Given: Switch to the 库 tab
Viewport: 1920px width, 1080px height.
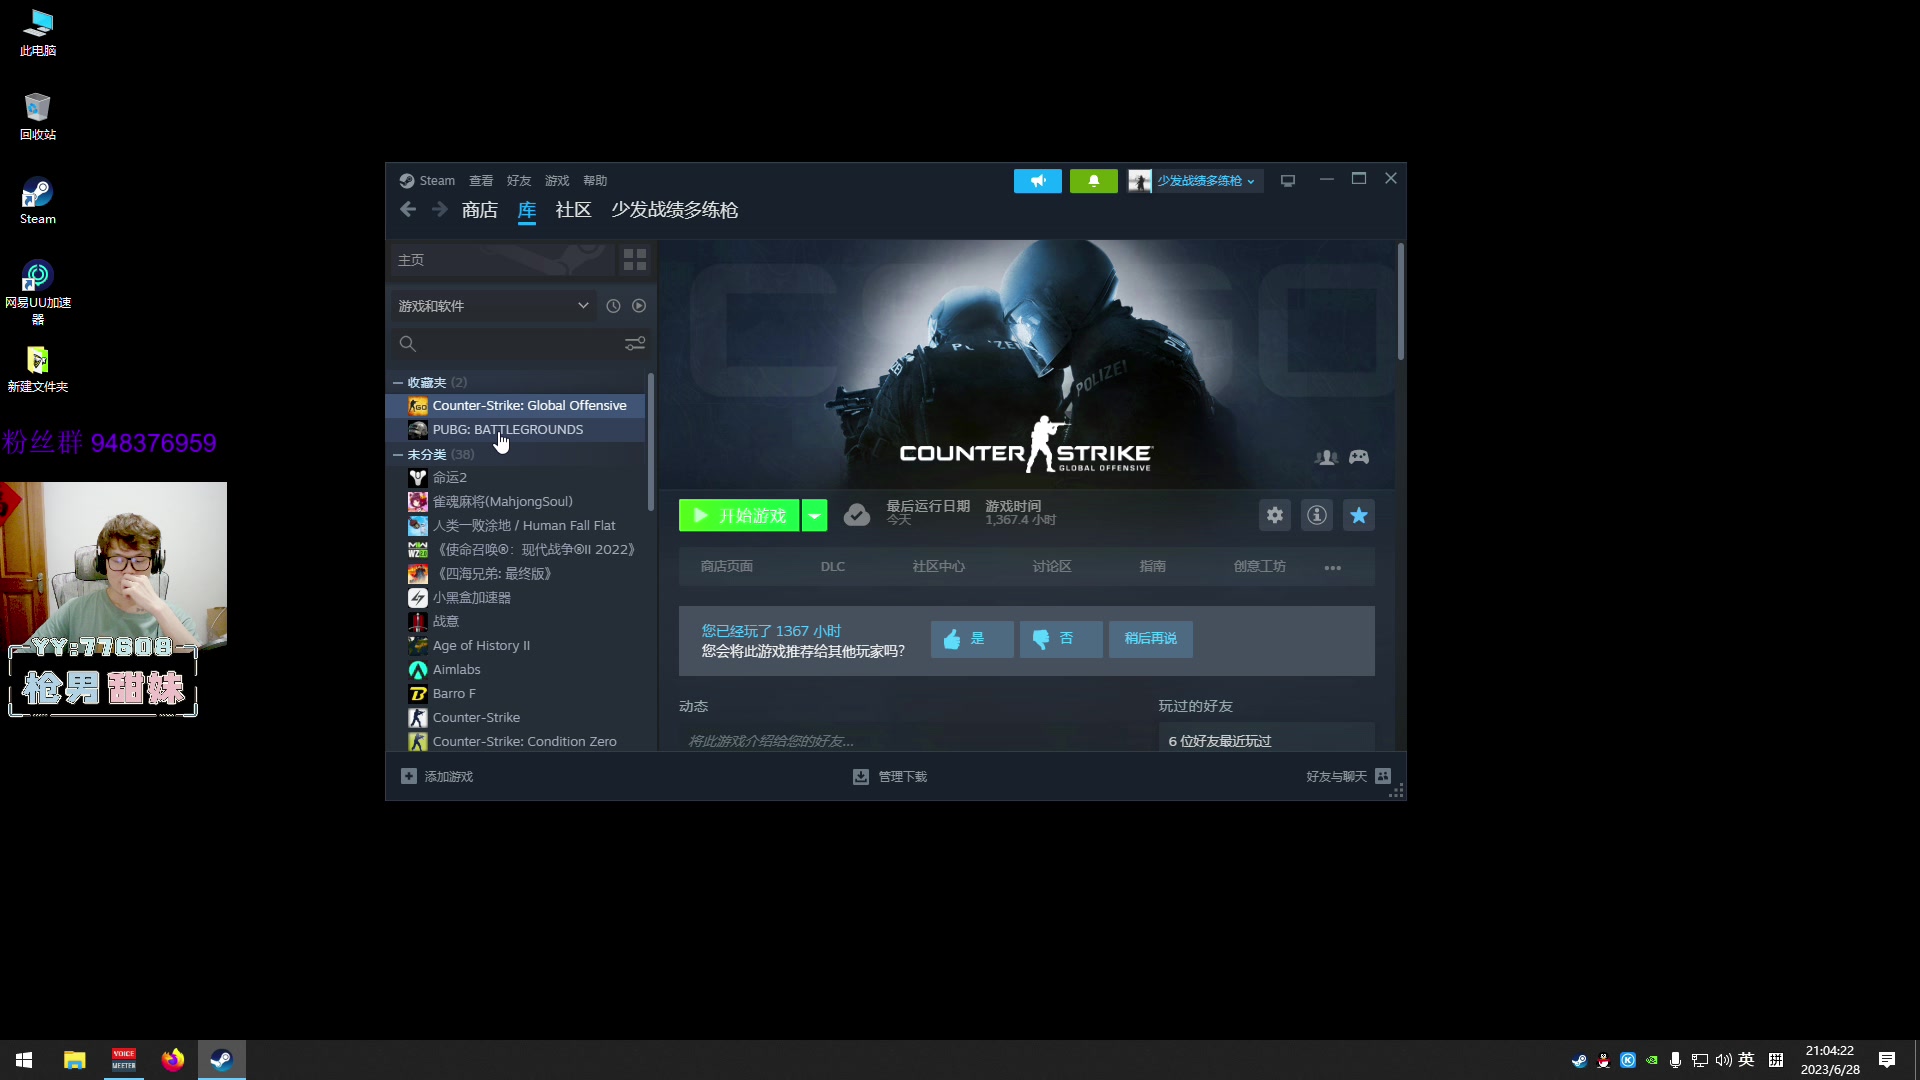Looking at the screenshot, I should point(527,210).
